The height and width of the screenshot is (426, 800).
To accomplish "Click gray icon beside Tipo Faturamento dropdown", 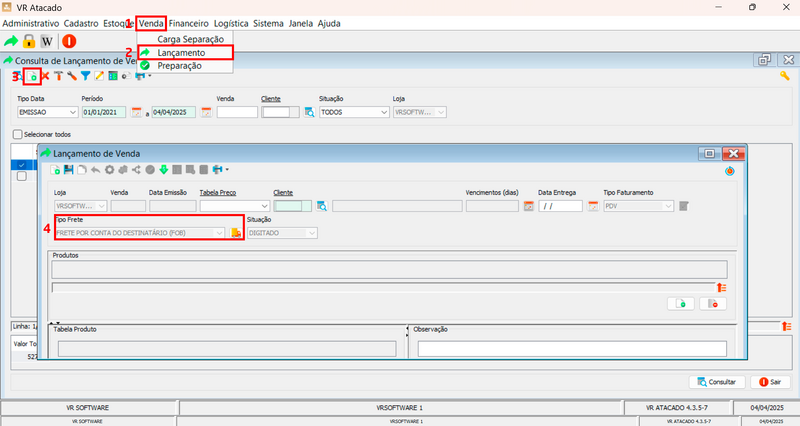I will pos(684,206).
